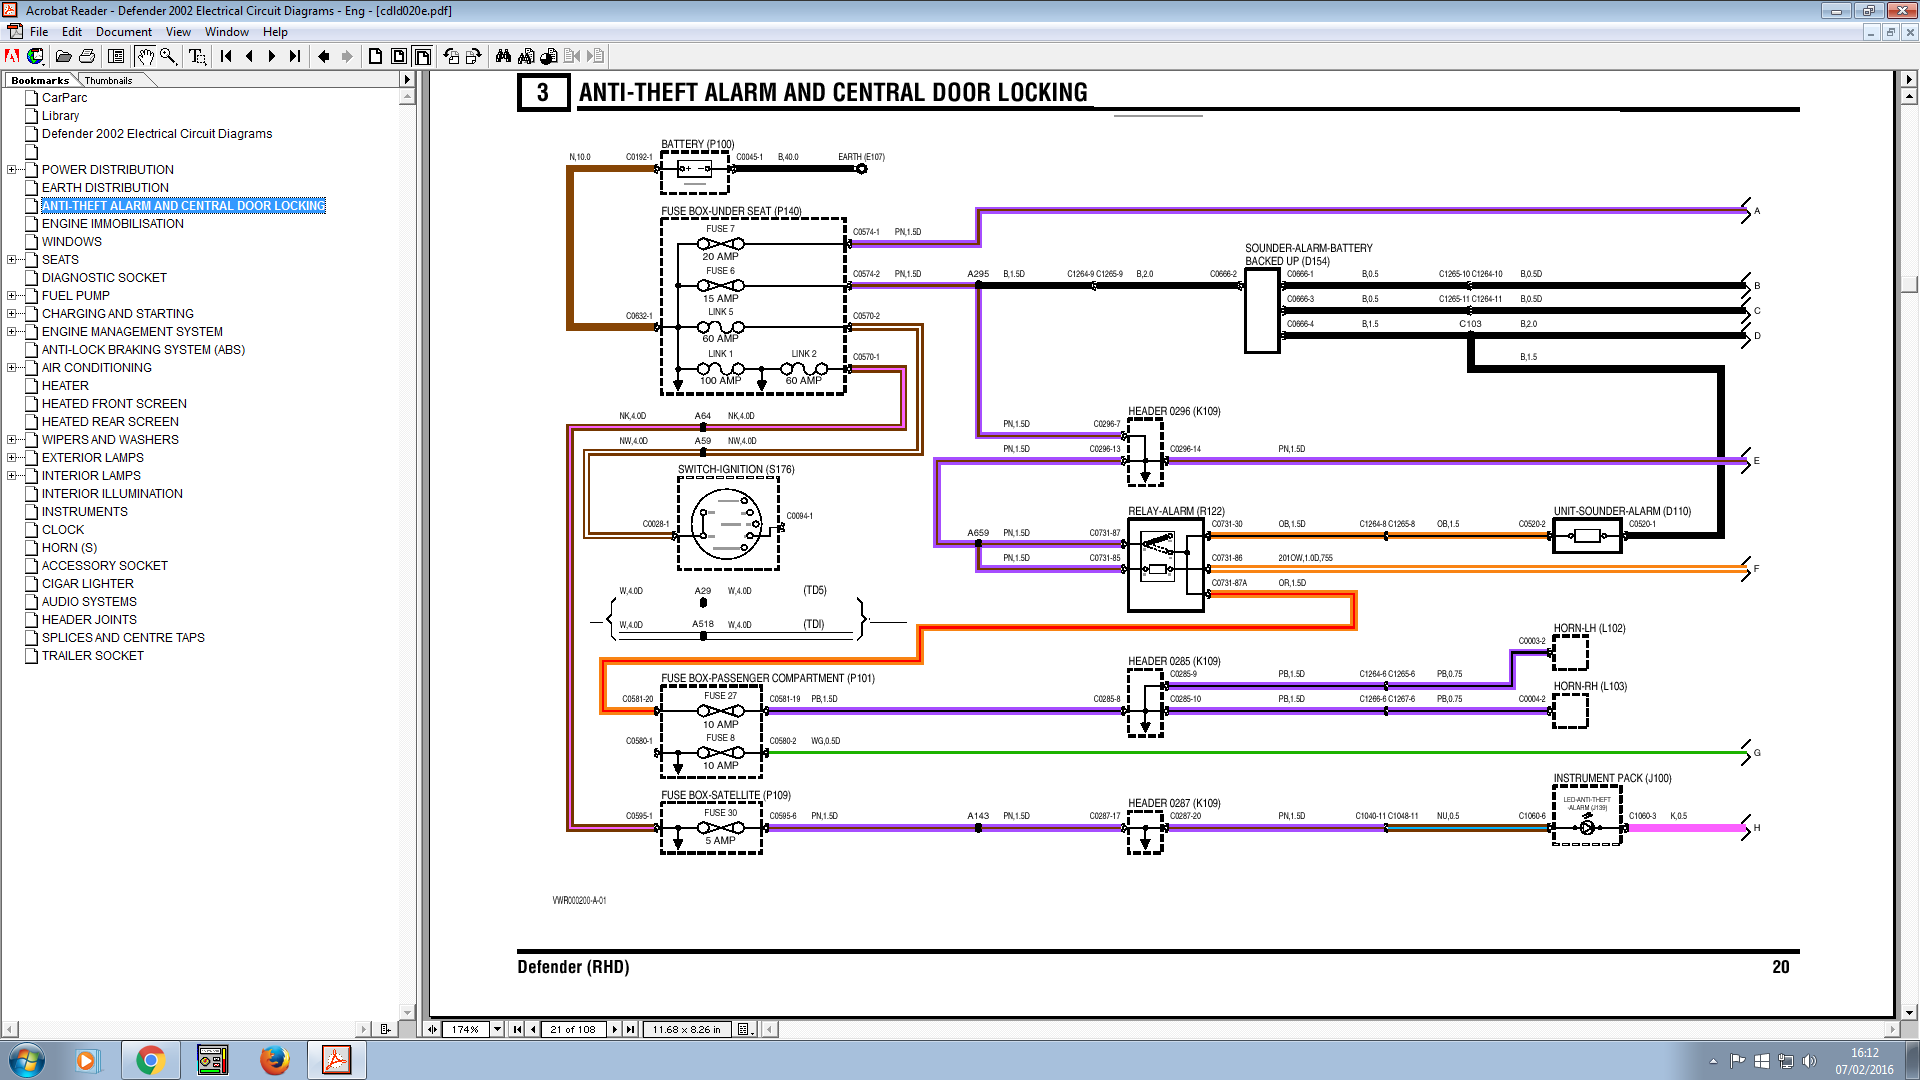Viewport: 1920px width, 1080px height.
Task: Open the Bookmarks panel flyout arrow
Action: click(x=406, y=79)
